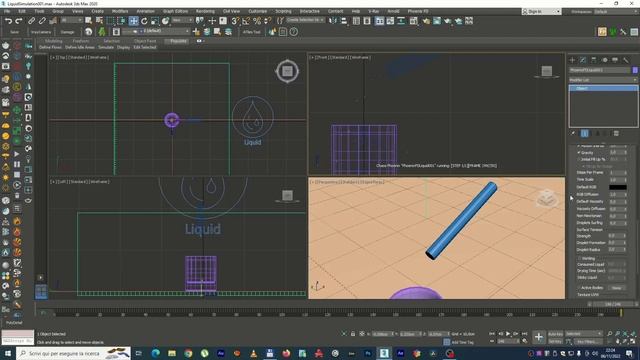The width and height of the screenshot is (640, 360).
Task: Open the layer 0 (default) dropdown
Action: tap(156, 31)
